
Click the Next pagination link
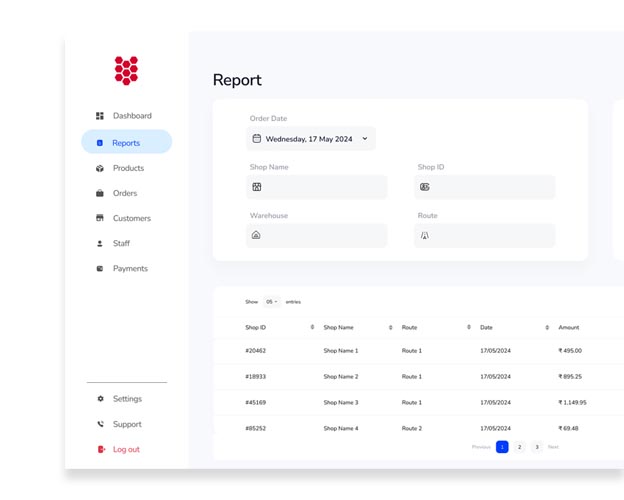[x=553, y=447]
